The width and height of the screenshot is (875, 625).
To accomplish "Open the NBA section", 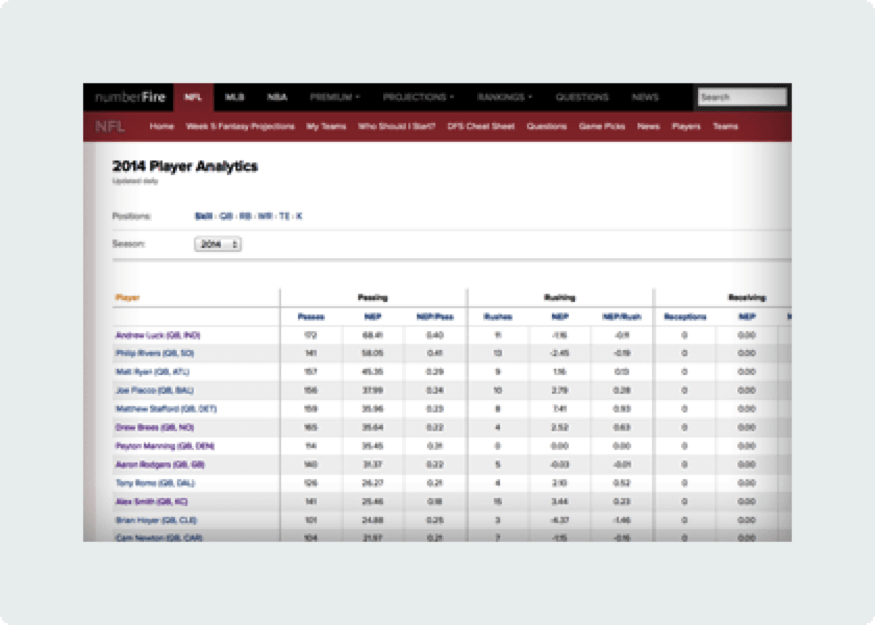I will (277, 97).
